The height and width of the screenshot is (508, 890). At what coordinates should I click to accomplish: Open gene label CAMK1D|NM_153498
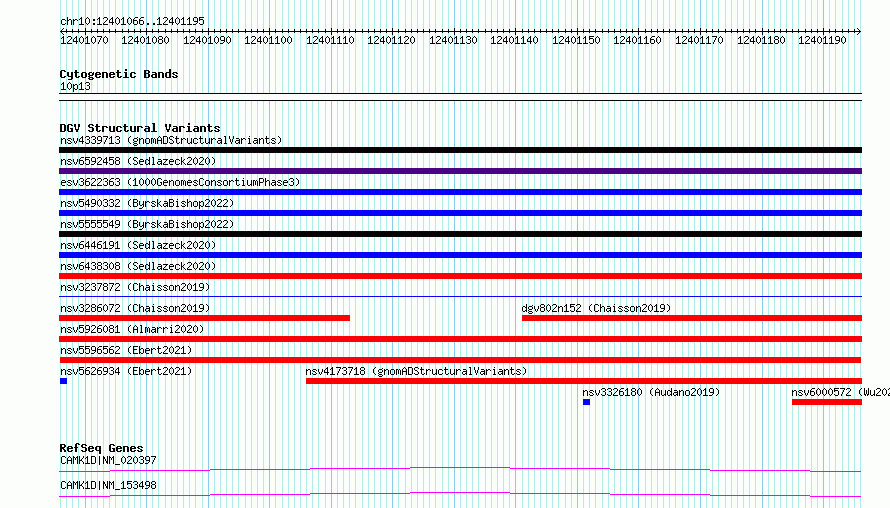coord(108,485)
